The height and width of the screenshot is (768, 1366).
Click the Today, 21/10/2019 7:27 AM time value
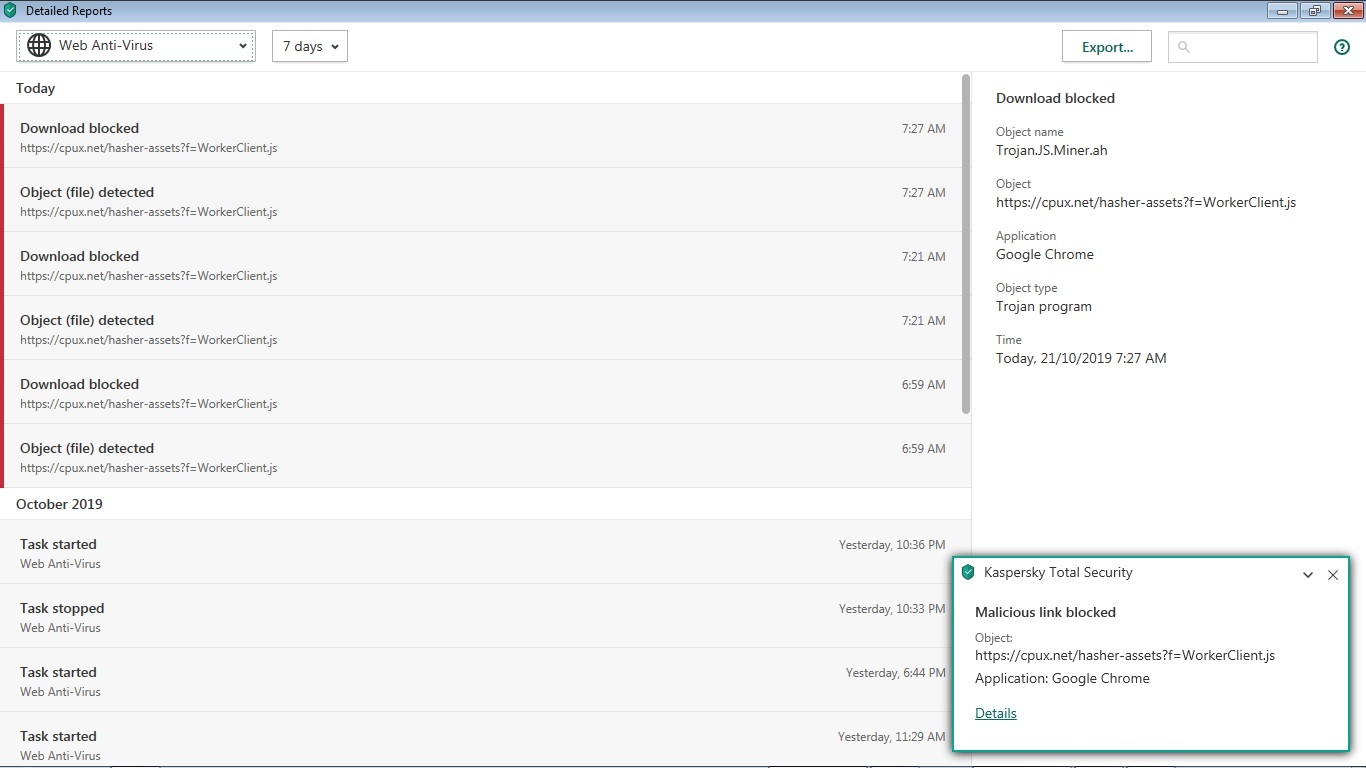[x=1081, y=358]
